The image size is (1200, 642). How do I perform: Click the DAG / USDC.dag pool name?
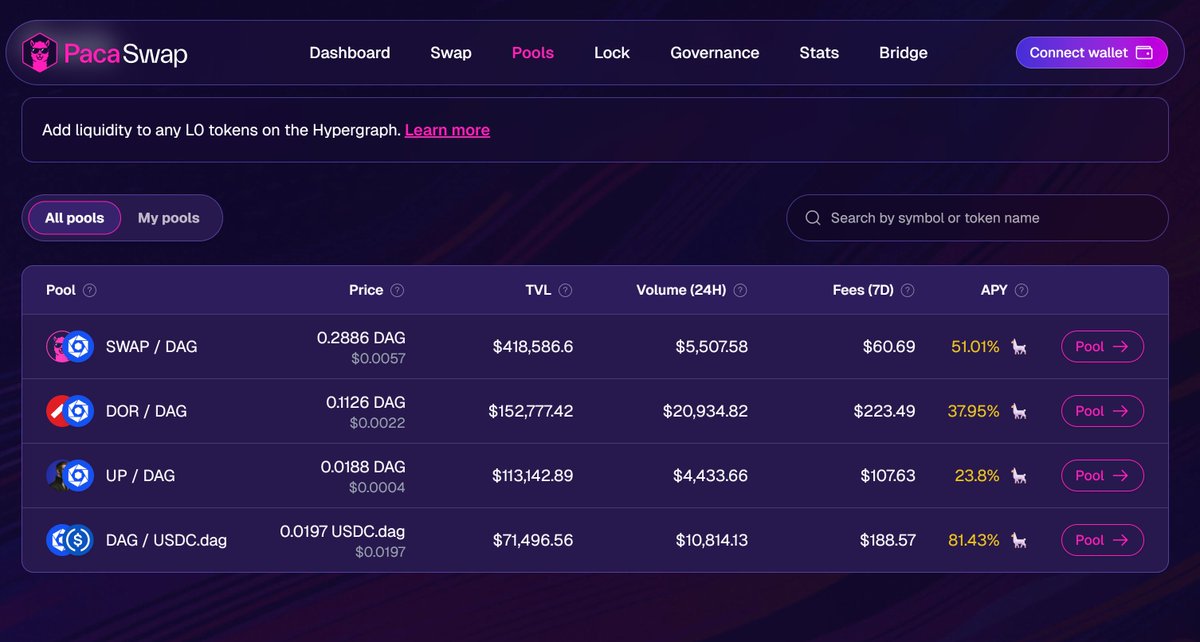point(166,540)
